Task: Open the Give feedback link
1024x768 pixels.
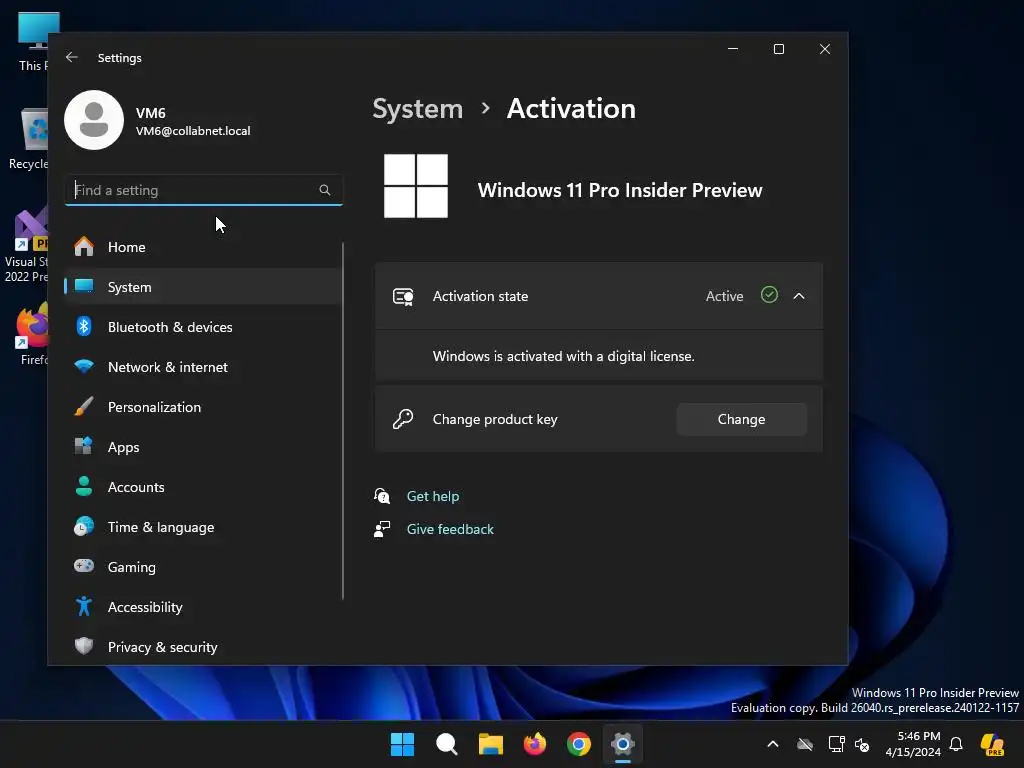Action: point(450,529)
